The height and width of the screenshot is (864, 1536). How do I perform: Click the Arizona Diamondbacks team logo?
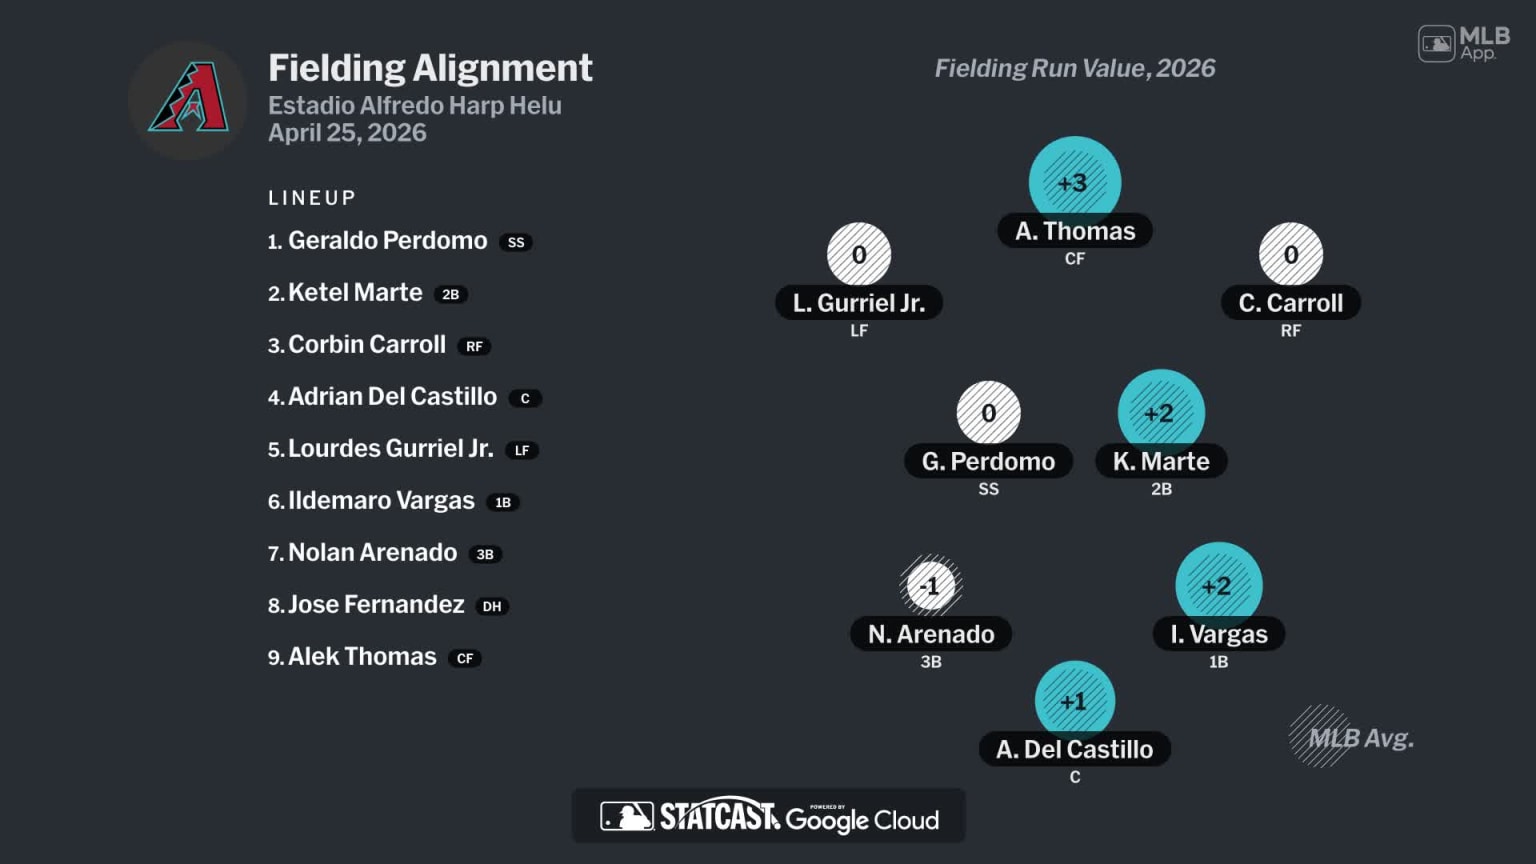188,98
